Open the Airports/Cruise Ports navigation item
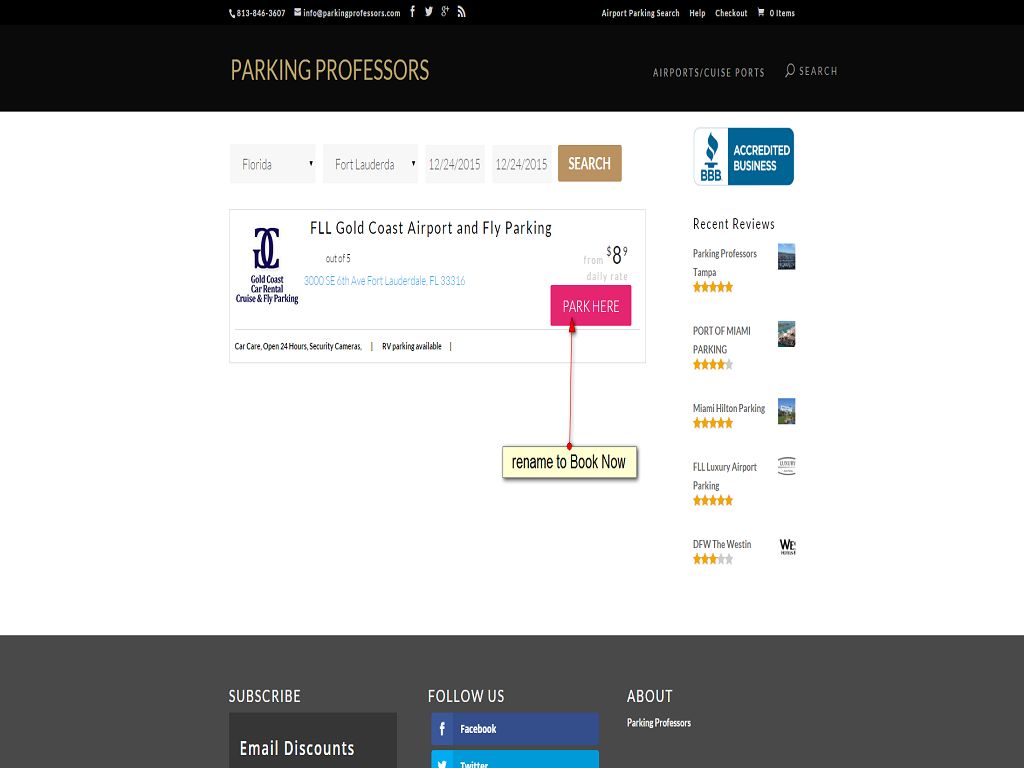1024x768 pixels. [709, 72]
